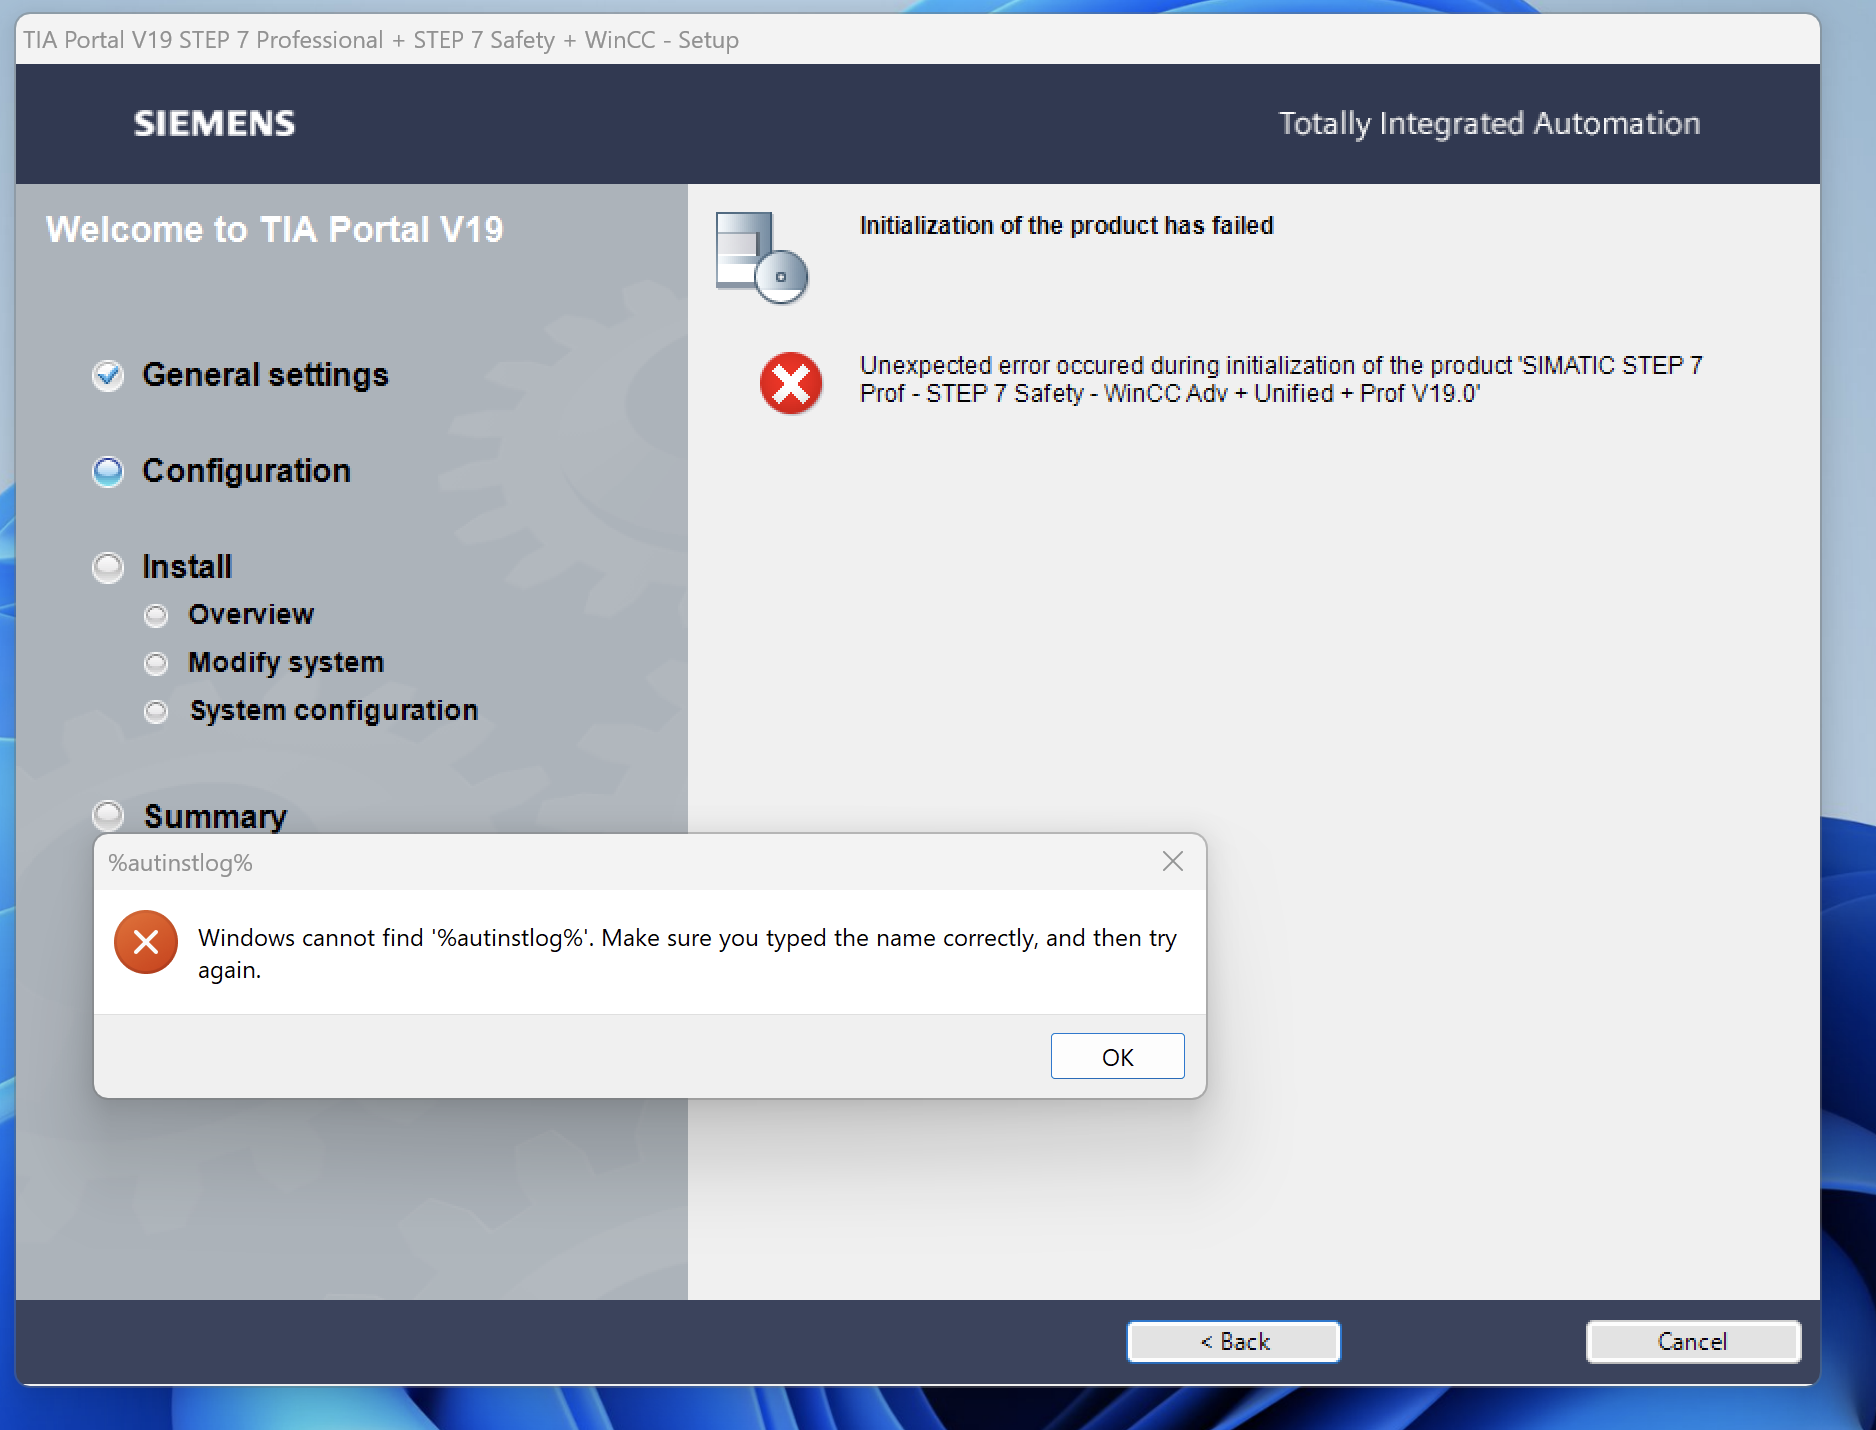Image resolution: width=1876 pixels, height=1430 pixels.
Task: Click the 'Windows cannot find' error message text
Action: 687,953
